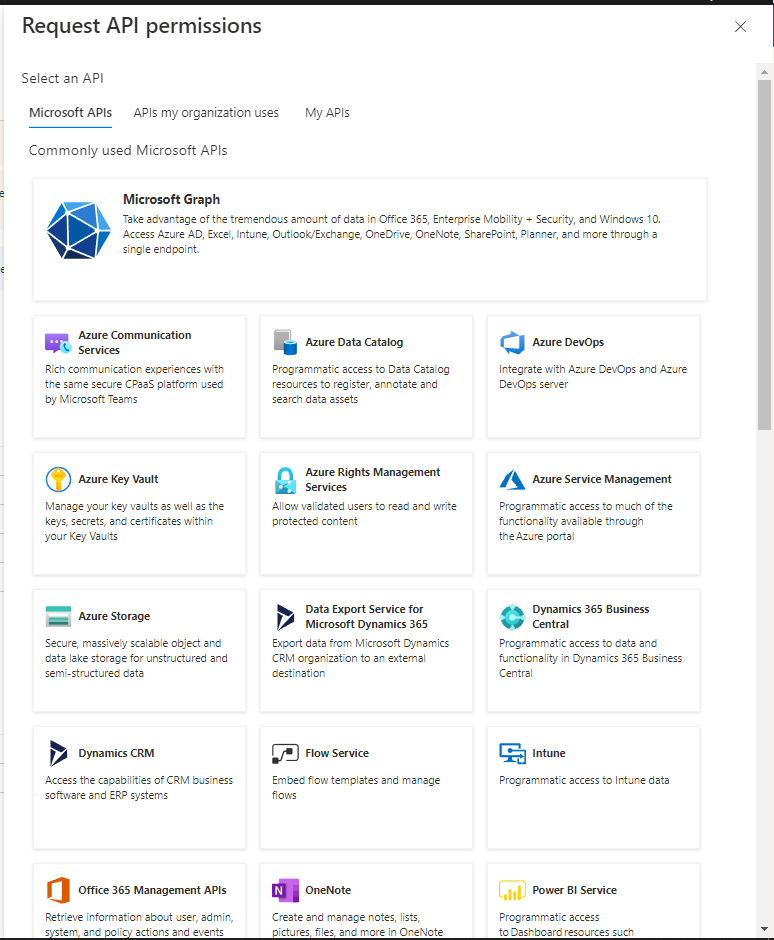Click the Azure Communication Services icon
The height and width of the screenshot is (940, 774).
(x=58, y=343)
